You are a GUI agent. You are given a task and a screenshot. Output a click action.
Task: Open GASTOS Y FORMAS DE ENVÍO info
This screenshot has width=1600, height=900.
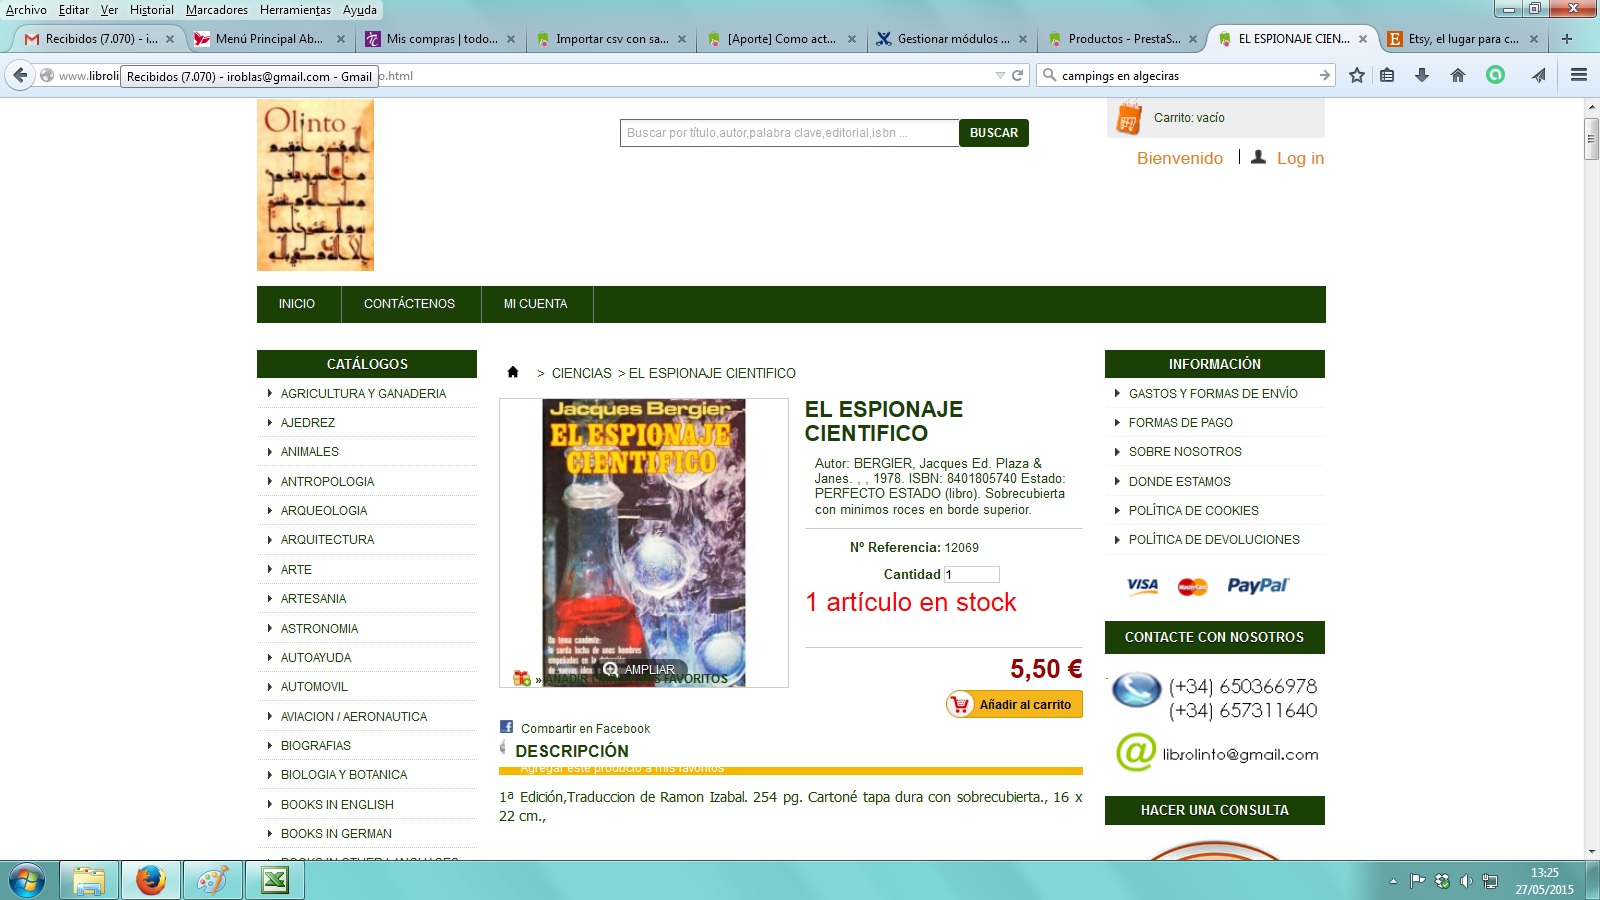point(1213,394)
